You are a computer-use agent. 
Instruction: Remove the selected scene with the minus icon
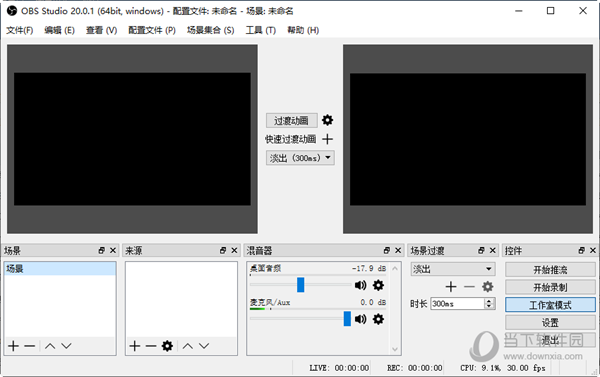29,346
